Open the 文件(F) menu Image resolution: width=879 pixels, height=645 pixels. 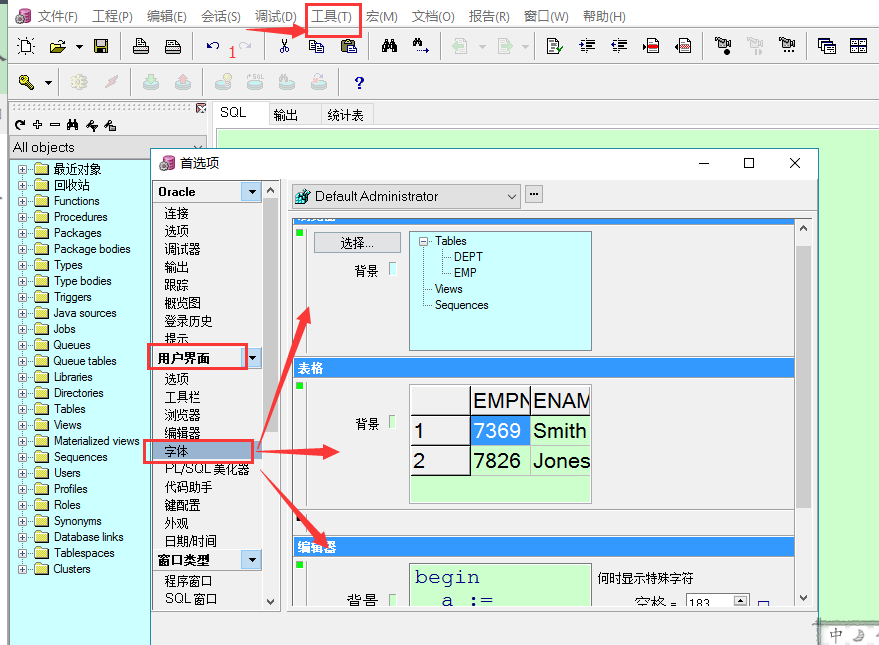(58, 16)
